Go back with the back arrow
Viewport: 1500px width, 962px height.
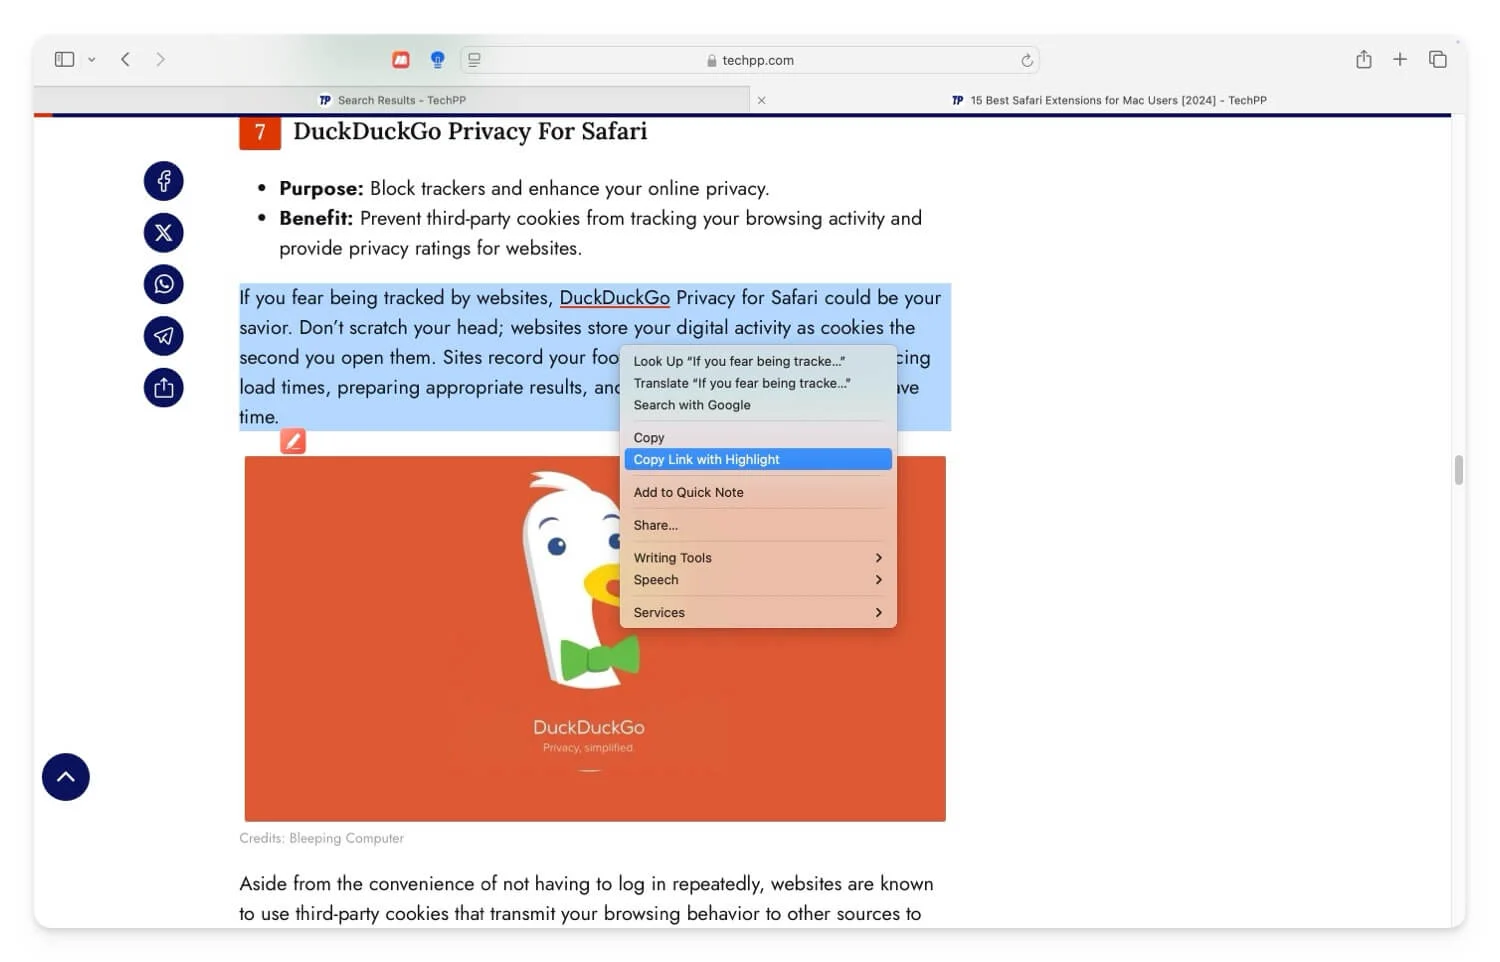click(x=125, y=60)
